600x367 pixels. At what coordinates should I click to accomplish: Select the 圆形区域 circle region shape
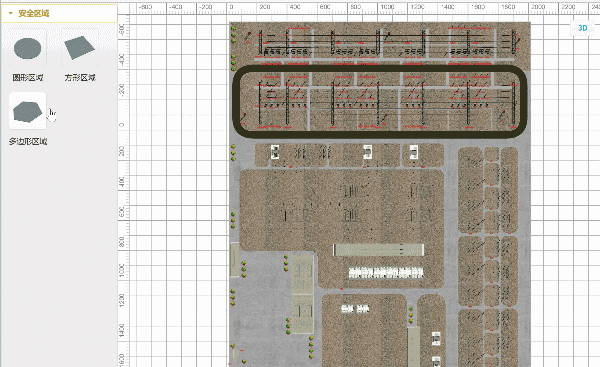[x=28, y=48]
